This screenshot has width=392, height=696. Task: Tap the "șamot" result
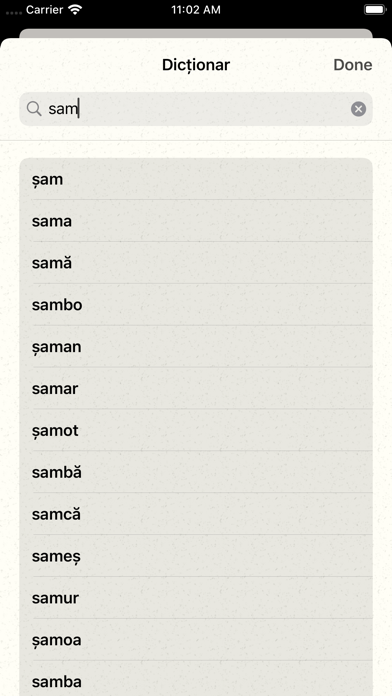point(196,430)
